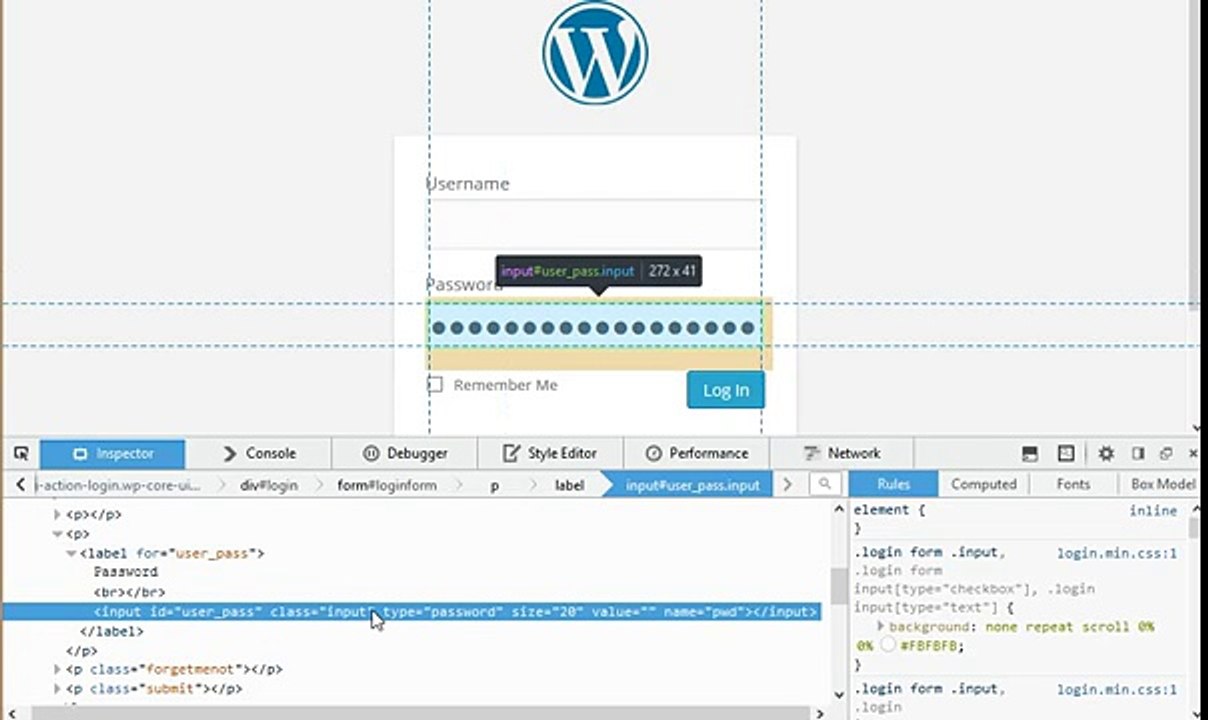Screen dimensions: 1208x720
Task: Click the <br></br> markup line
Action: (x=129, y=592)
